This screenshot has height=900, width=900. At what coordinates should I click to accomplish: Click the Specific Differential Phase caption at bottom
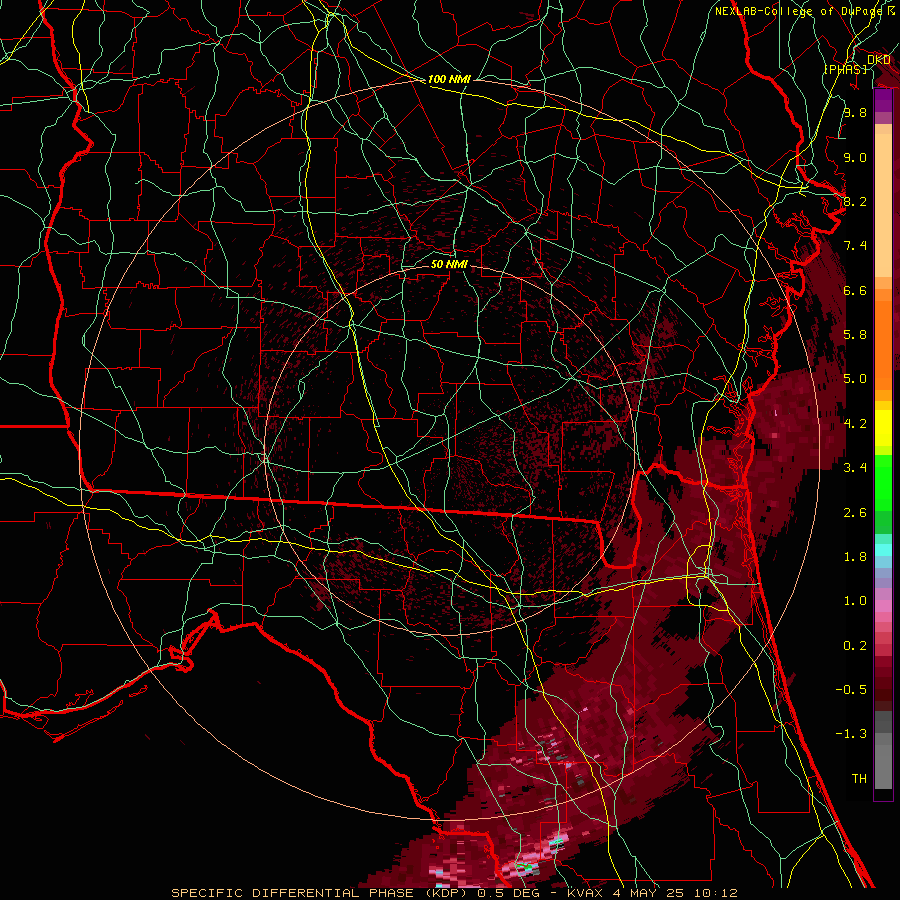tap(454, 893)
